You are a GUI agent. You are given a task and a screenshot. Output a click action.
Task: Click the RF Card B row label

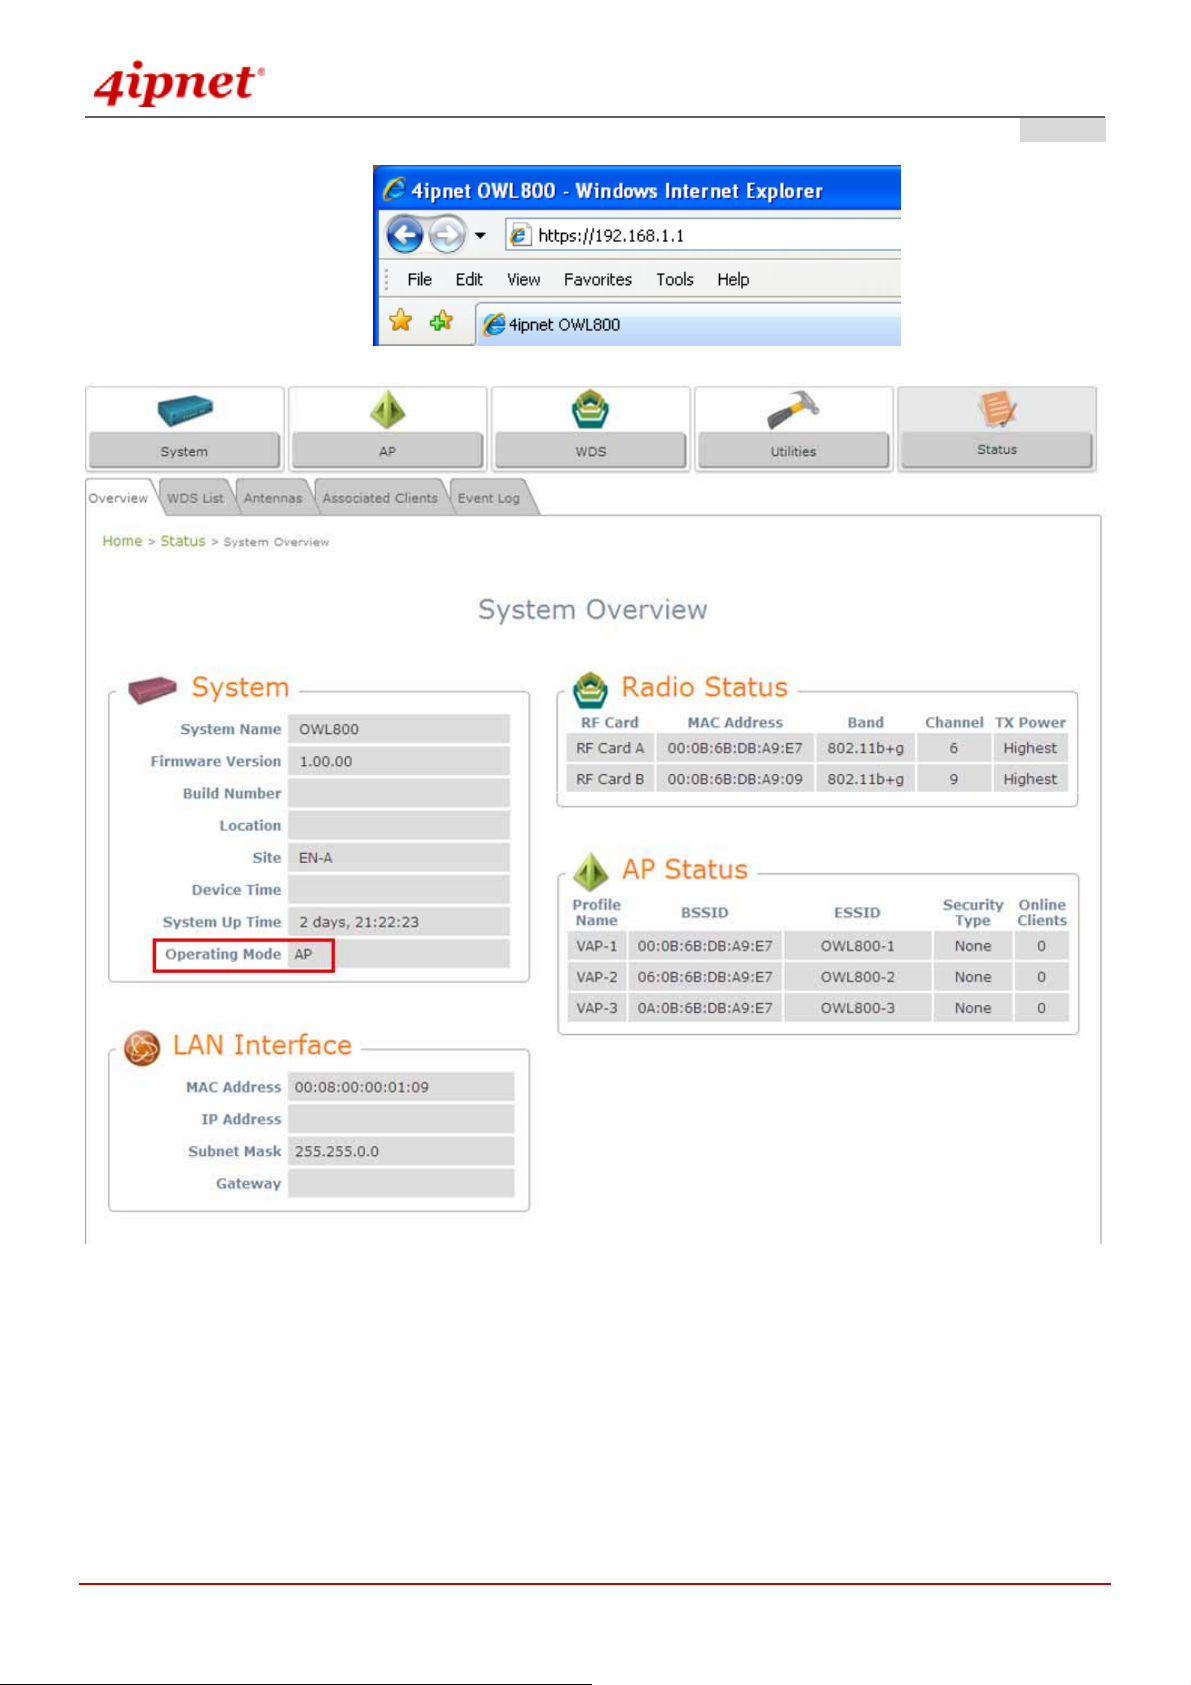(610, 779)
